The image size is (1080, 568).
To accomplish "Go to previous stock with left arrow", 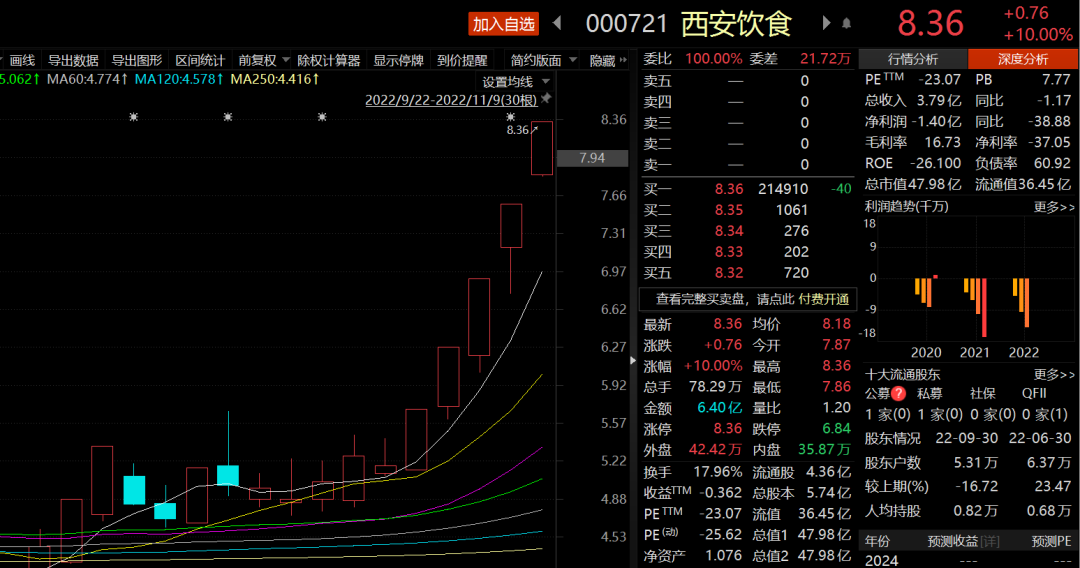I will 557,23.
